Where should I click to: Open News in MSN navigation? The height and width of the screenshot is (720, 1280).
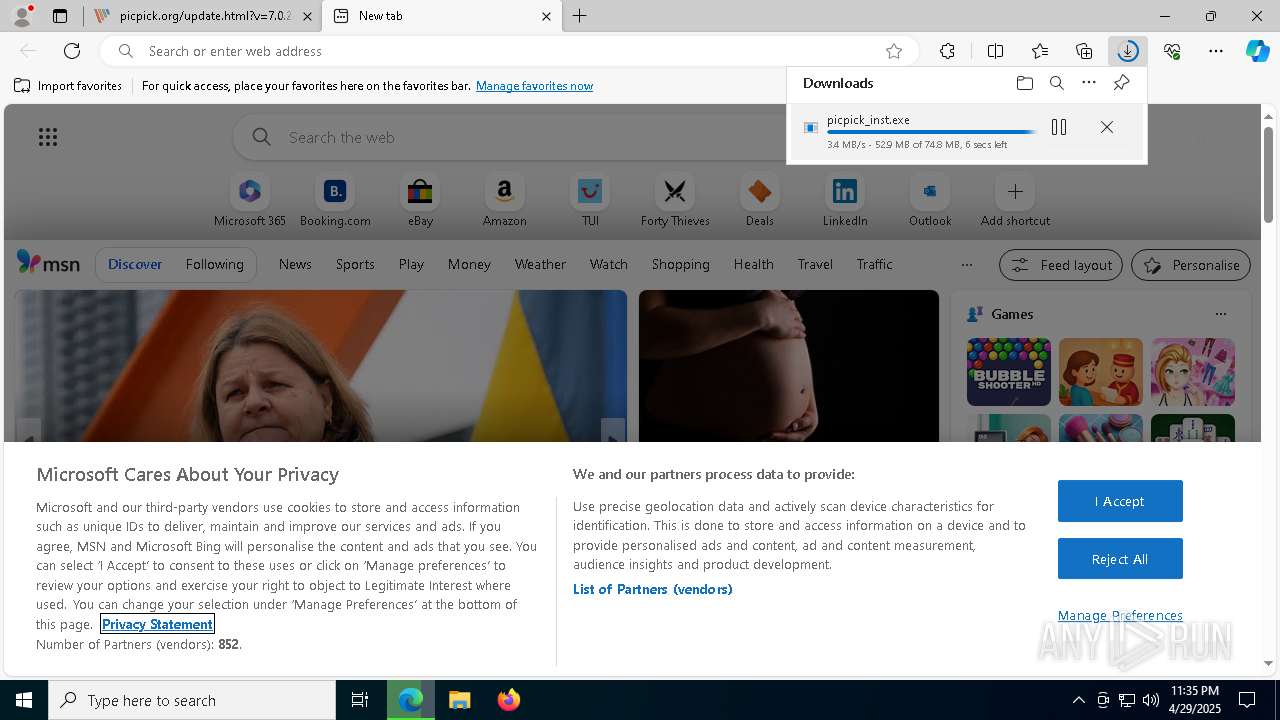pos(295,264)
